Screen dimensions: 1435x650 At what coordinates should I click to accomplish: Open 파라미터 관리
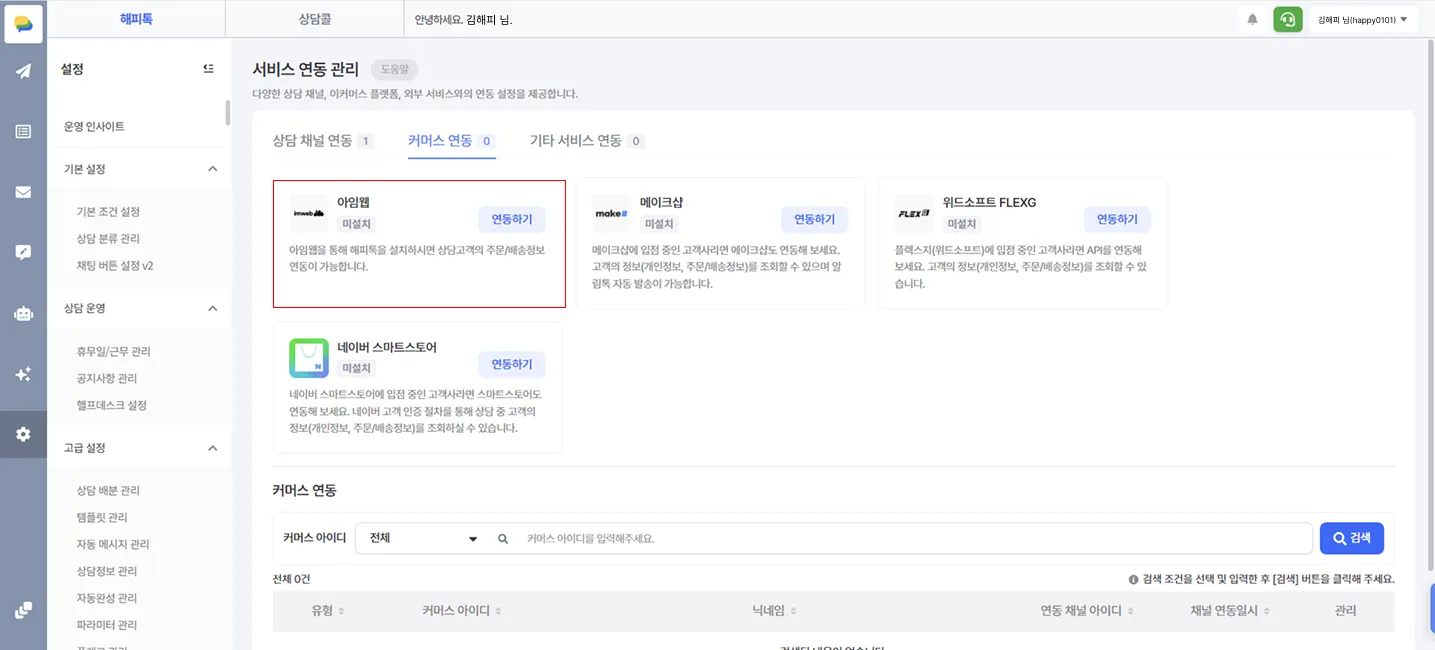point(107,625)
